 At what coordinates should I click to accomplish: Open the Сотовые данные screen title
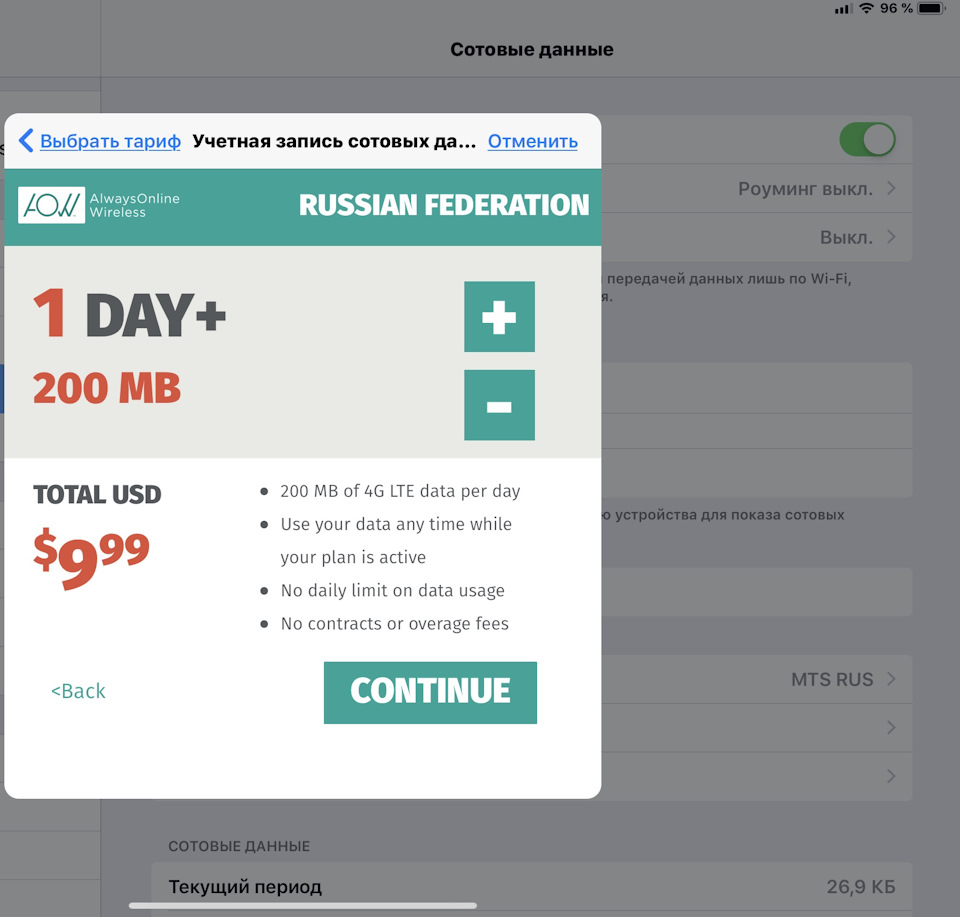(532, 48)
